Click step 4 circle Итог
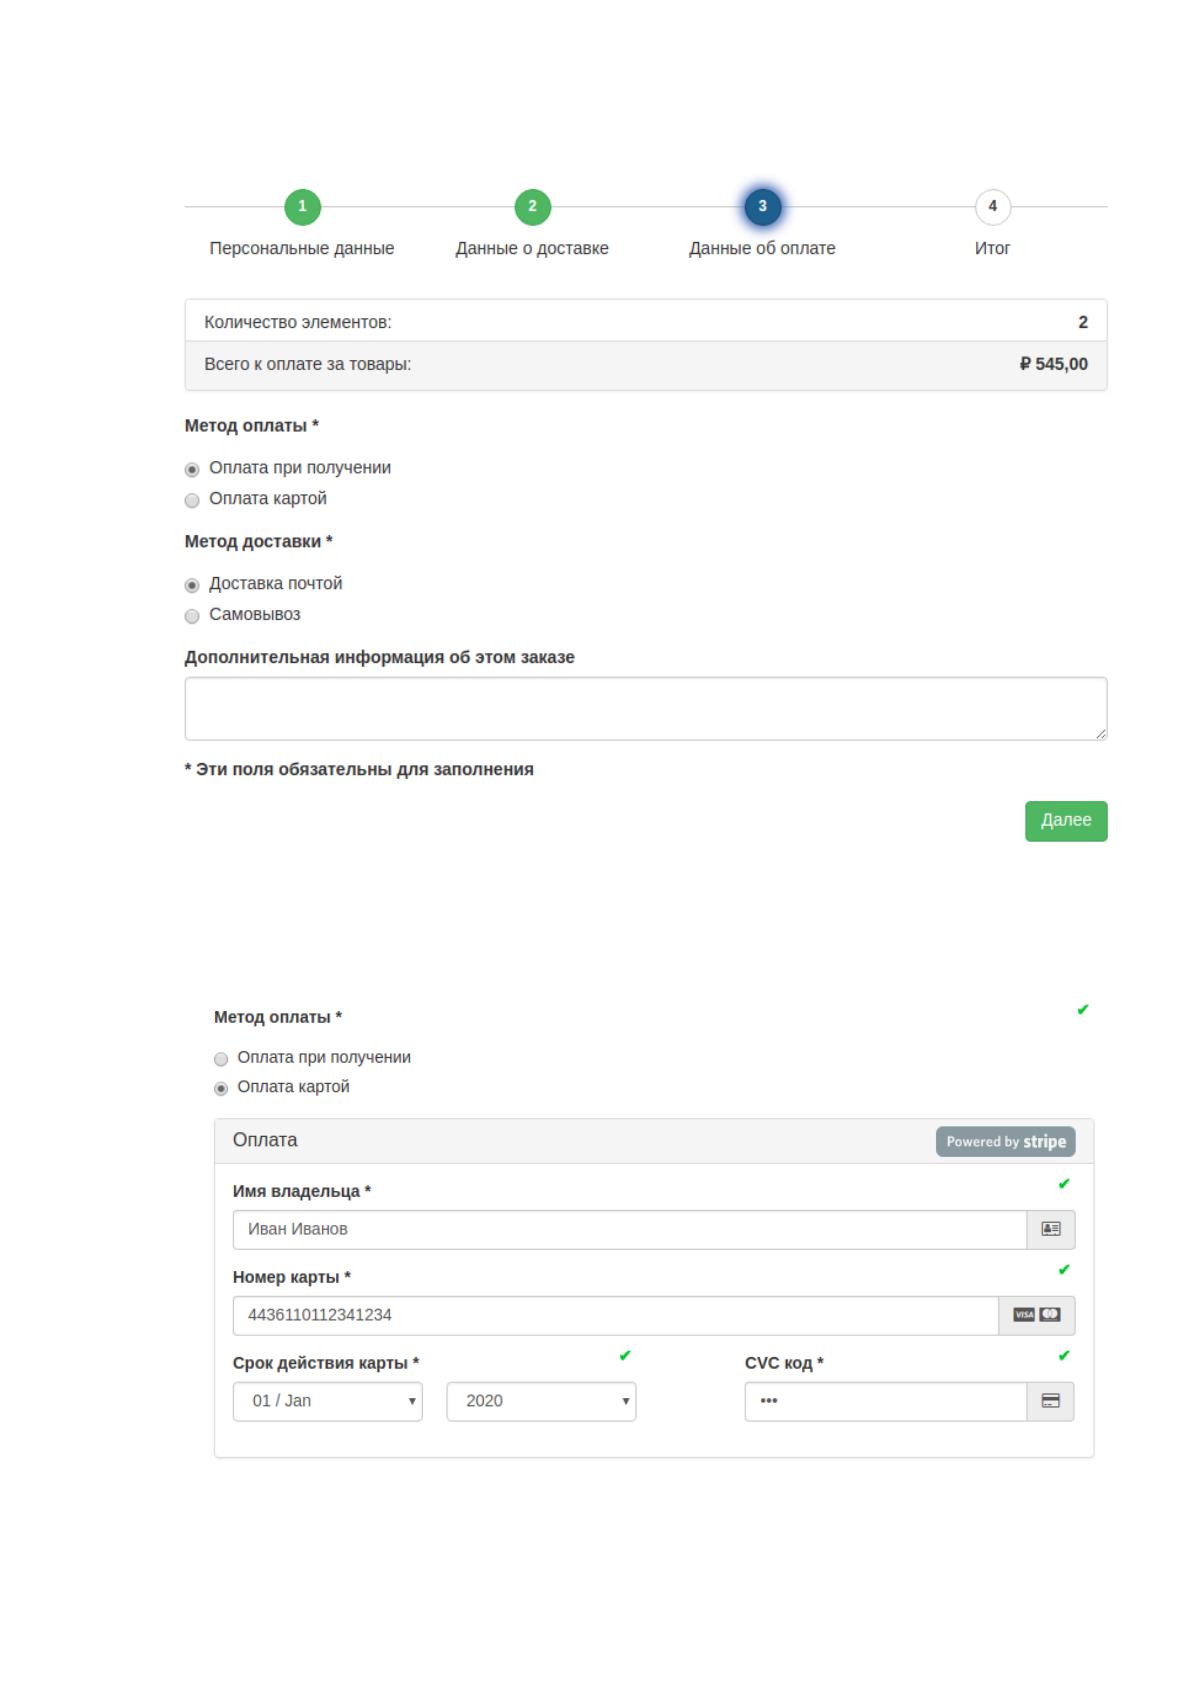Image resolution: width=1191 pixels, height=1684 pixels. click(992, 207)
